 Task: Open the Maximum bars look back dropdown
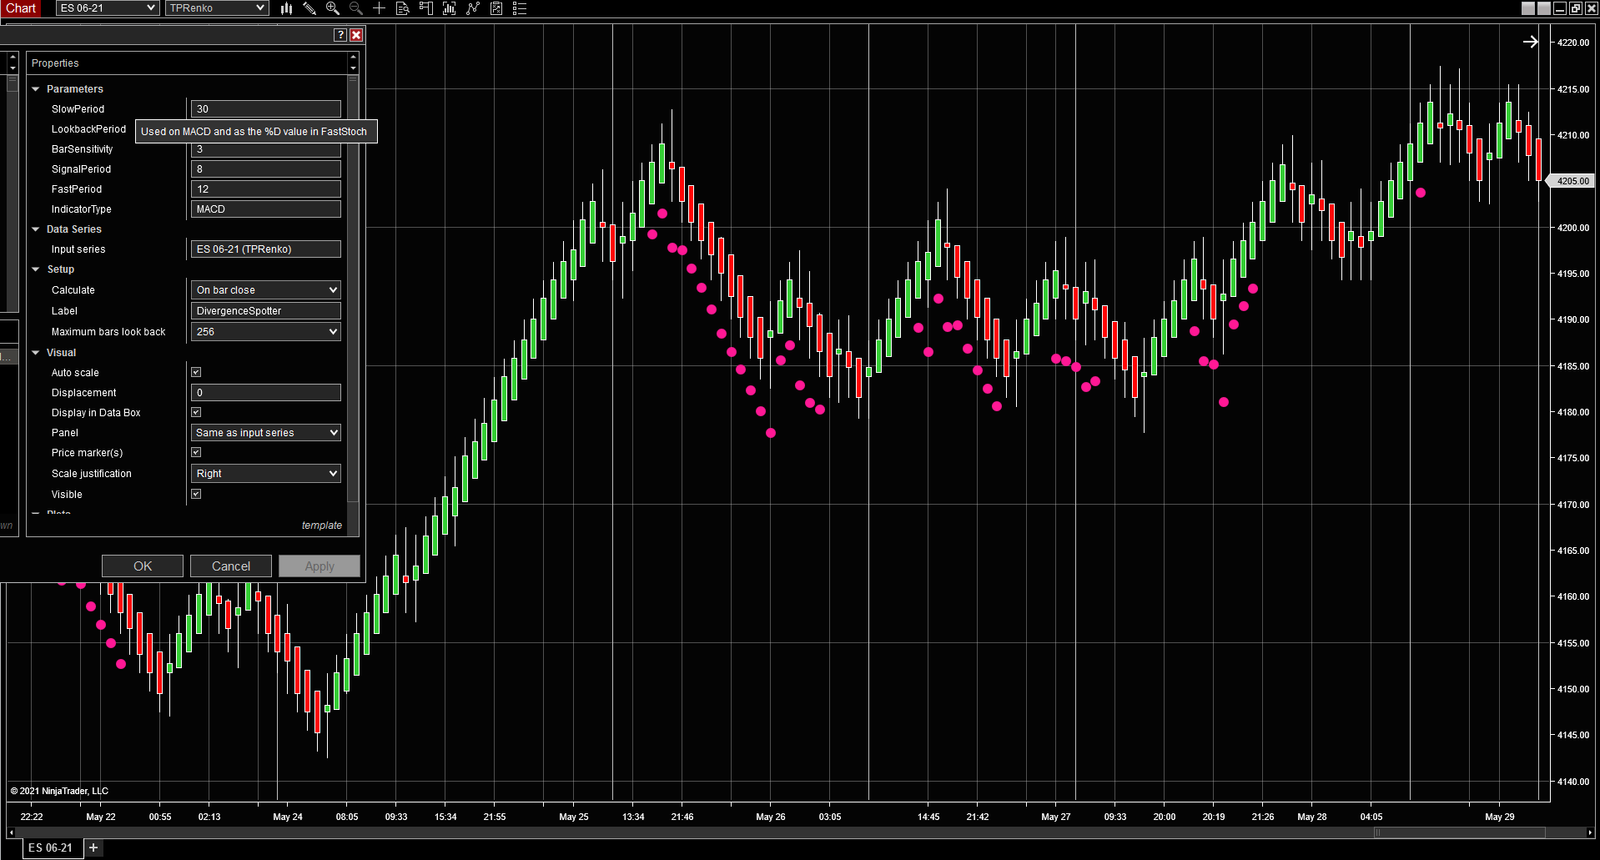[x=265, y=332]
